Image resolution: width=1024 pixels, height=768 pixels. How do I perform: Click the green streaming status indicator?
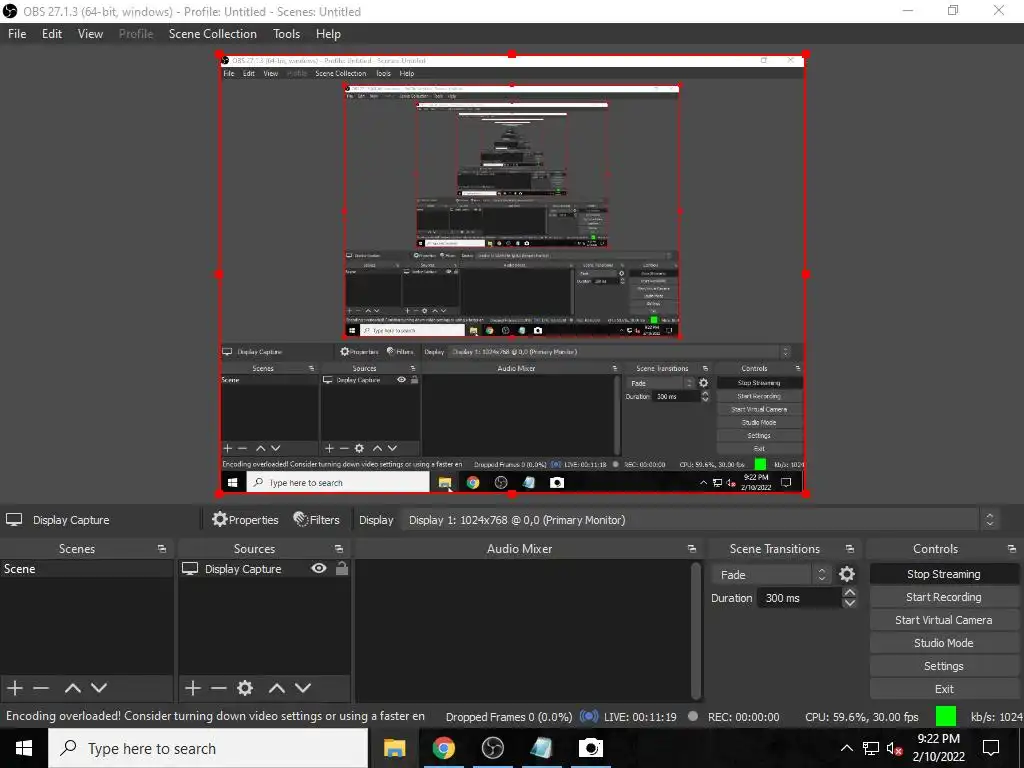coord(946,716)
